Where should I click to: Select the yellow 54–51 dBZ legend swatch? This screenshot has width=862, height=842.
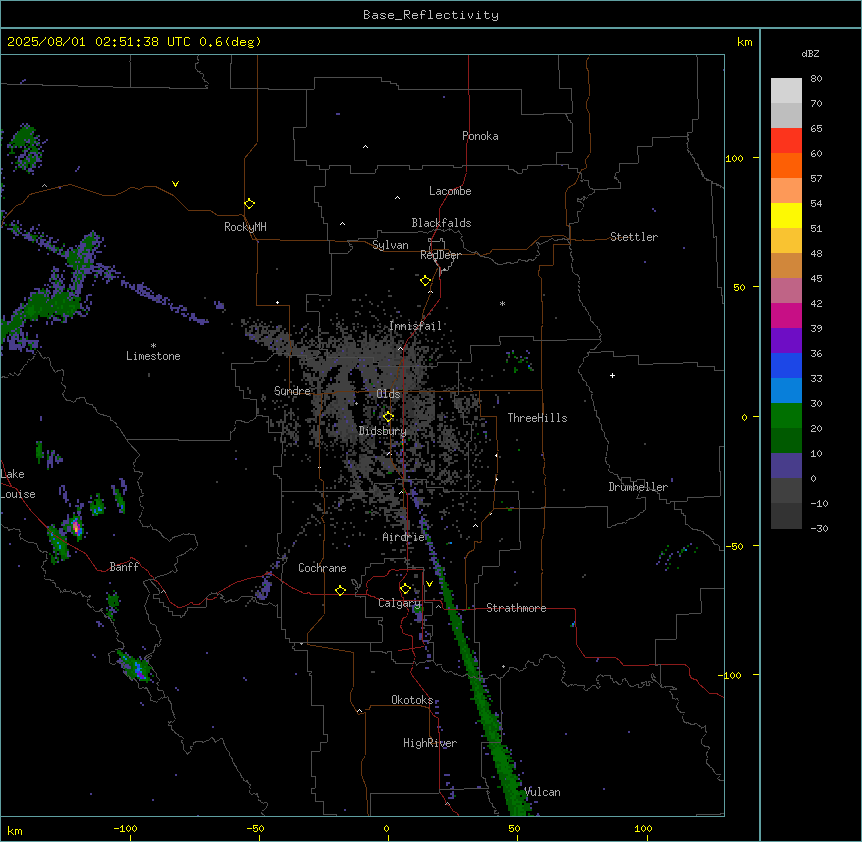click(x=786, y=215)
